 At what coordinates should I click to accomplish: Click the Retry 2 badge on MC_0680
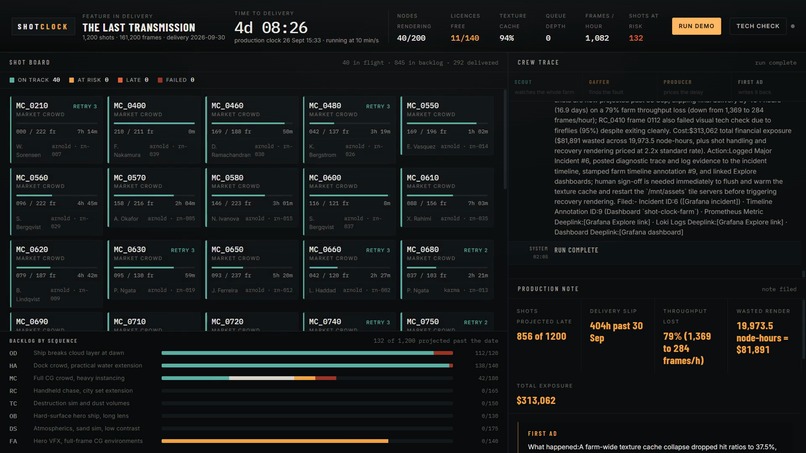[x=475, y=250]
